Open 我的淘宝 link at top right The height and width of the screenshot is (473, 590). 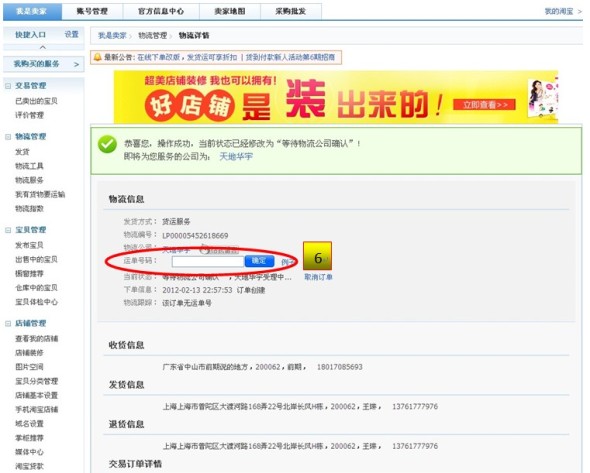point(559,11)
